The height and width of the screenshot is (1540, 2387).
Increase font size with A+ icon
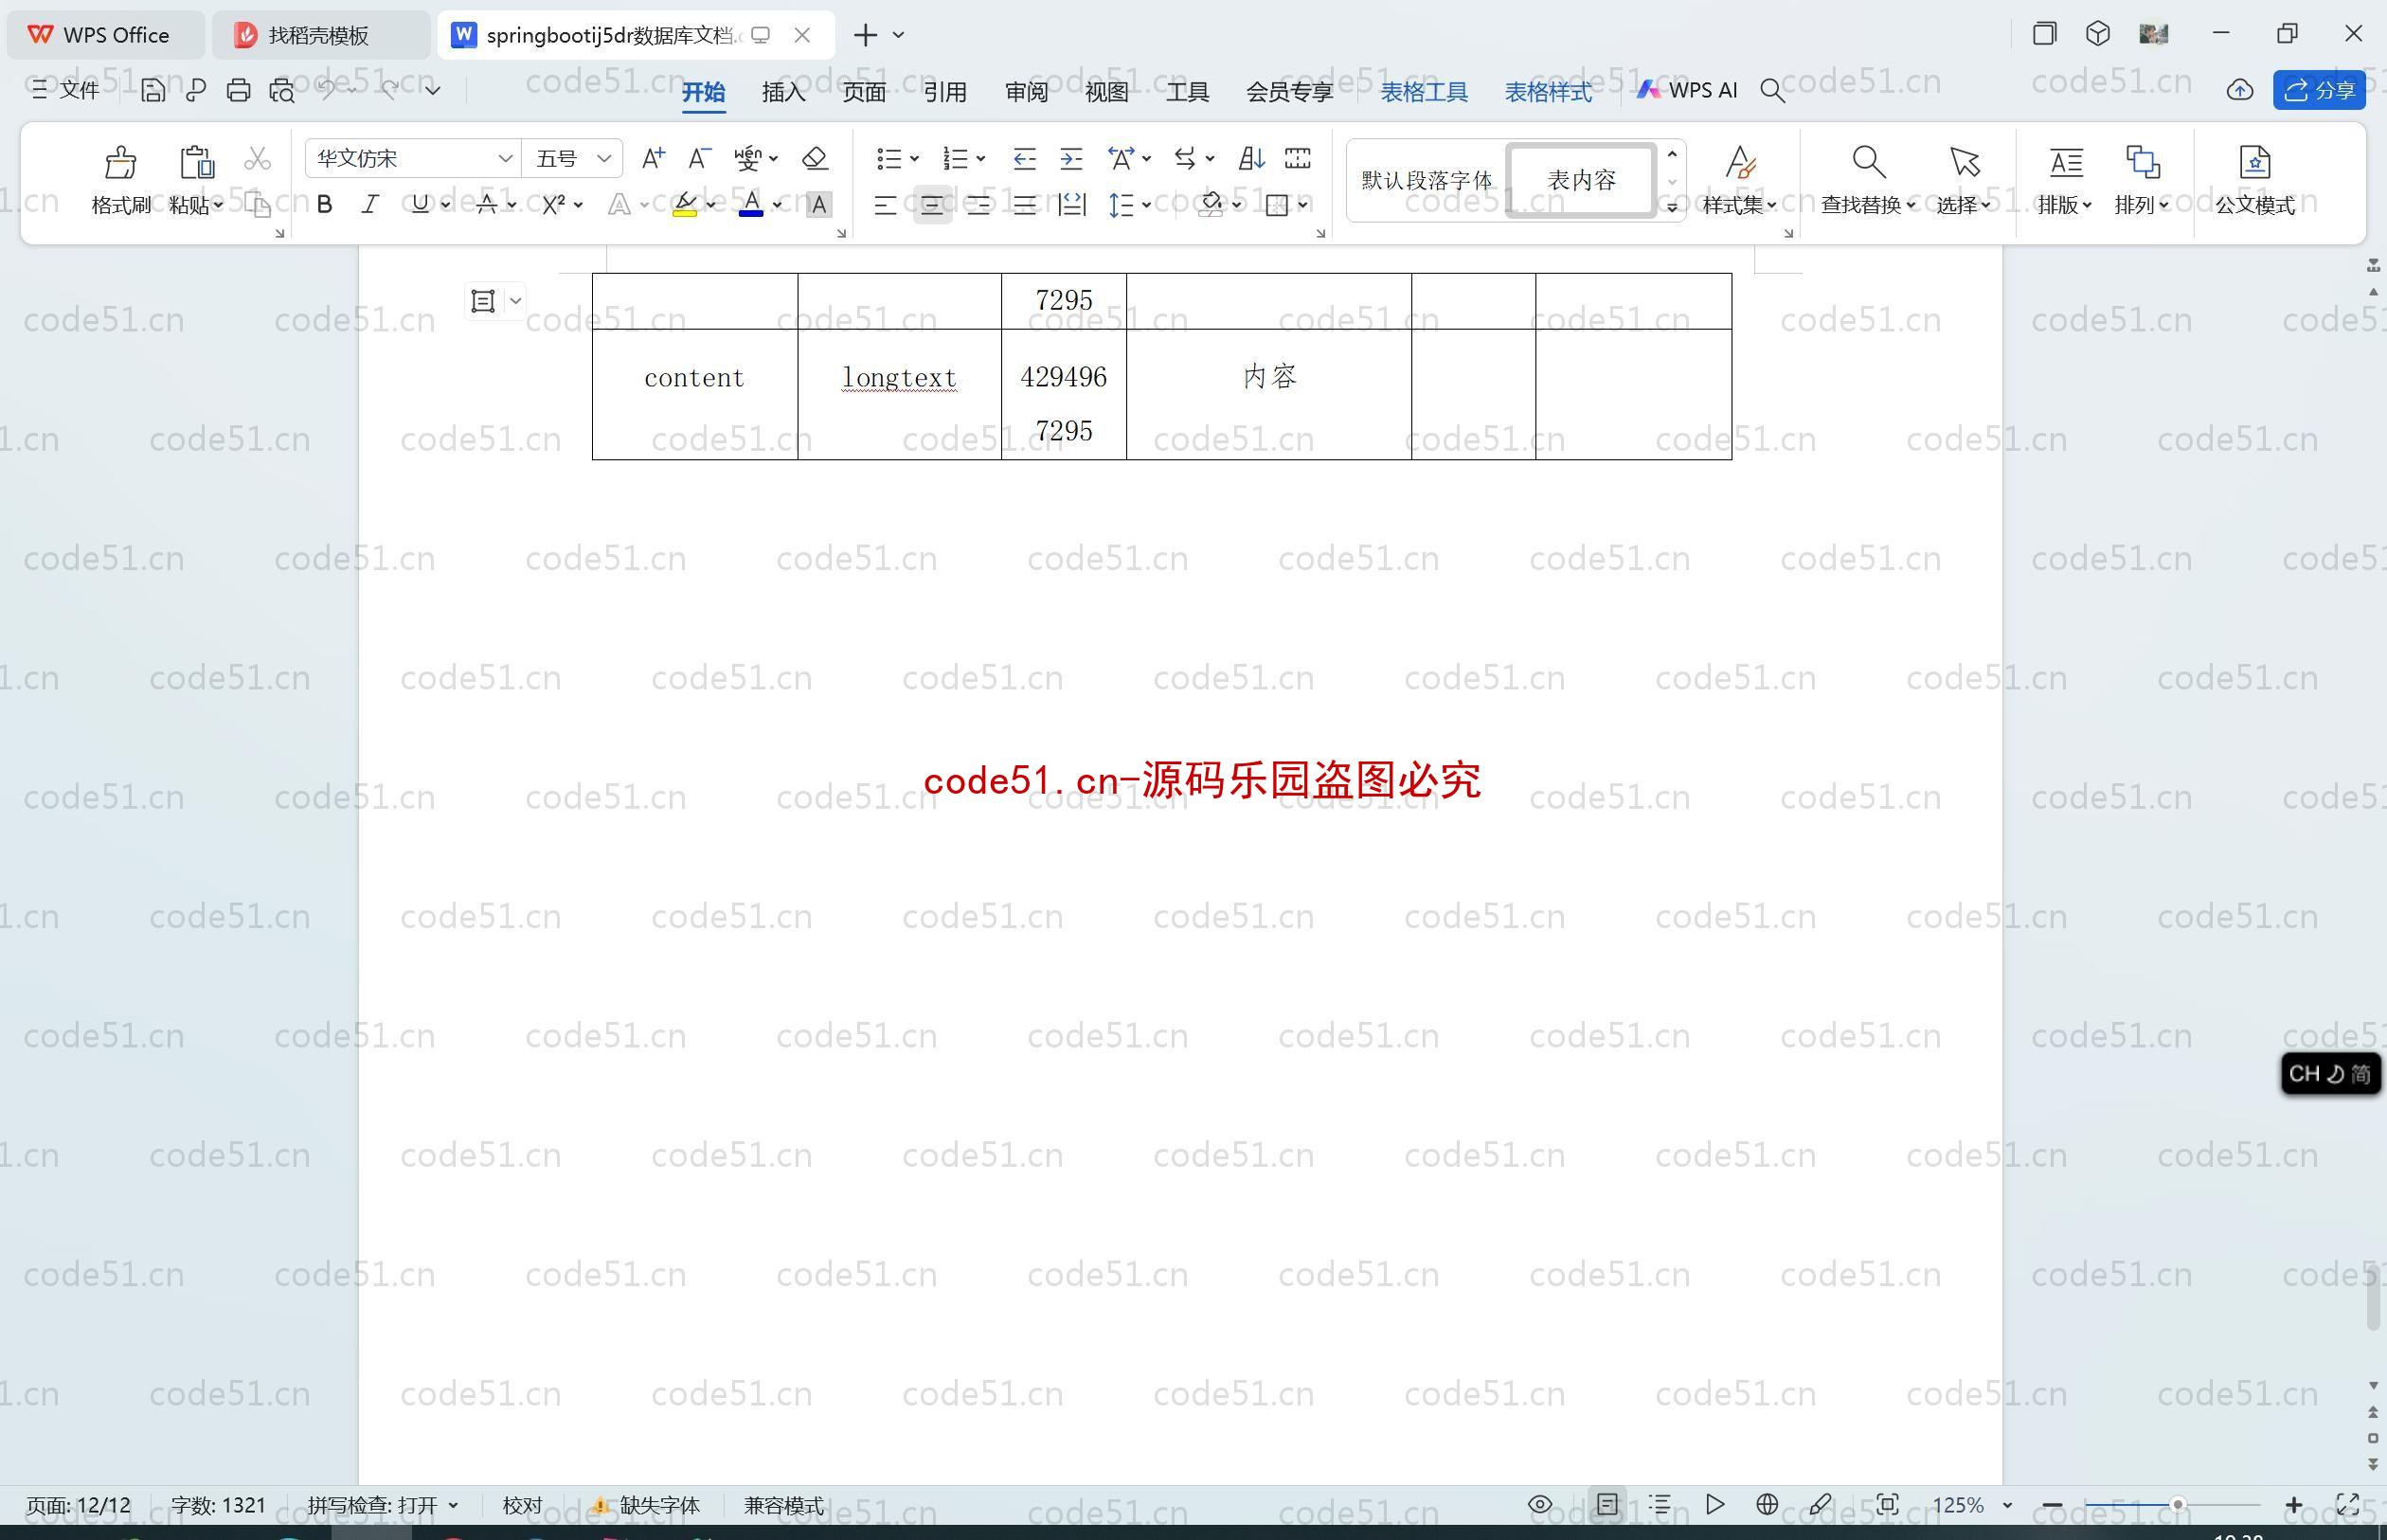653,158
